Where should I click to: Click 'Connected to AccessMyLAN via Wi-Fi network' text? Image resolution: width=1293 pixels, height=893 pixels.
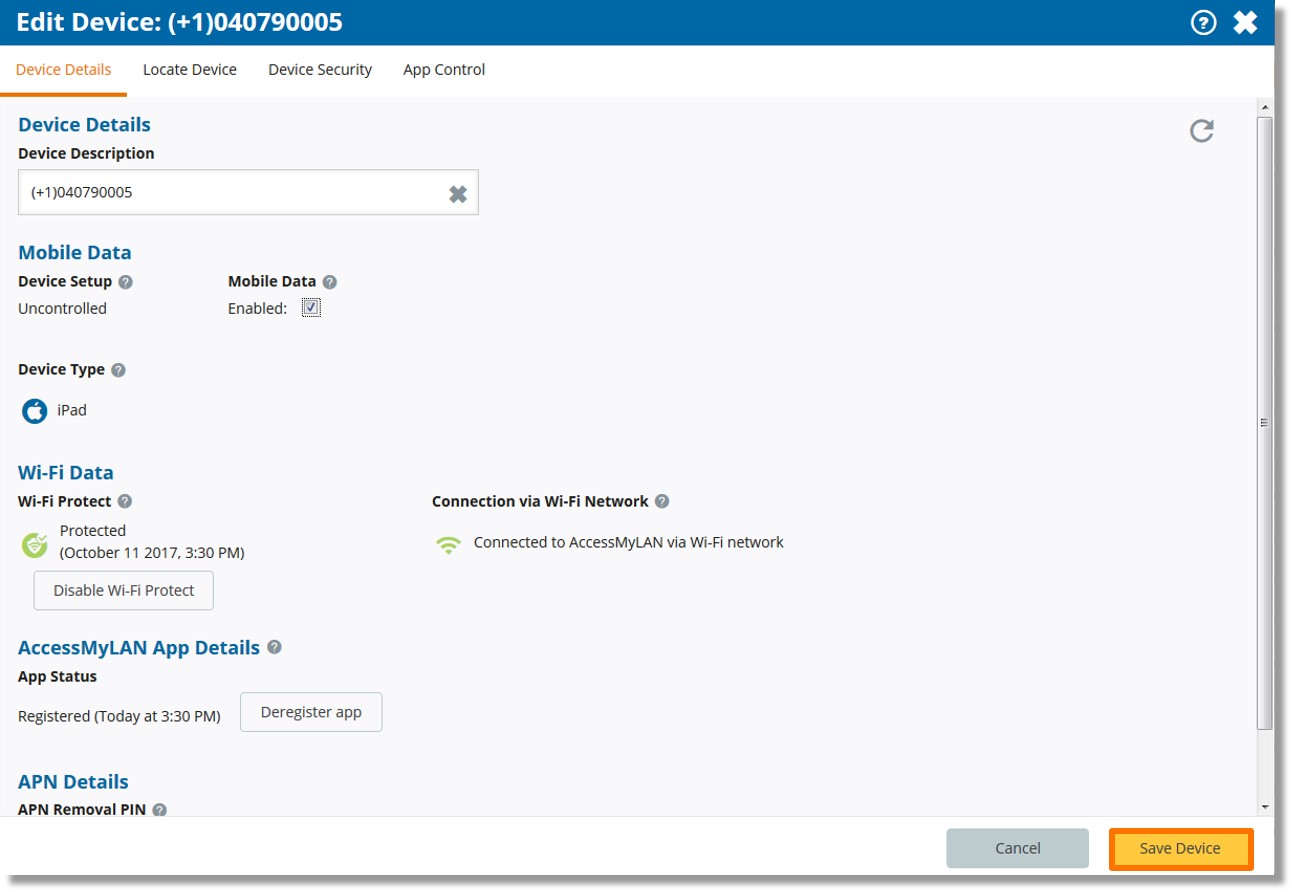629,542
